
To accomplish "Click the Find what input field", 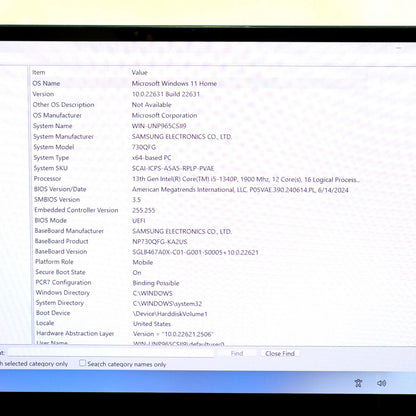I will pos(111,353).
